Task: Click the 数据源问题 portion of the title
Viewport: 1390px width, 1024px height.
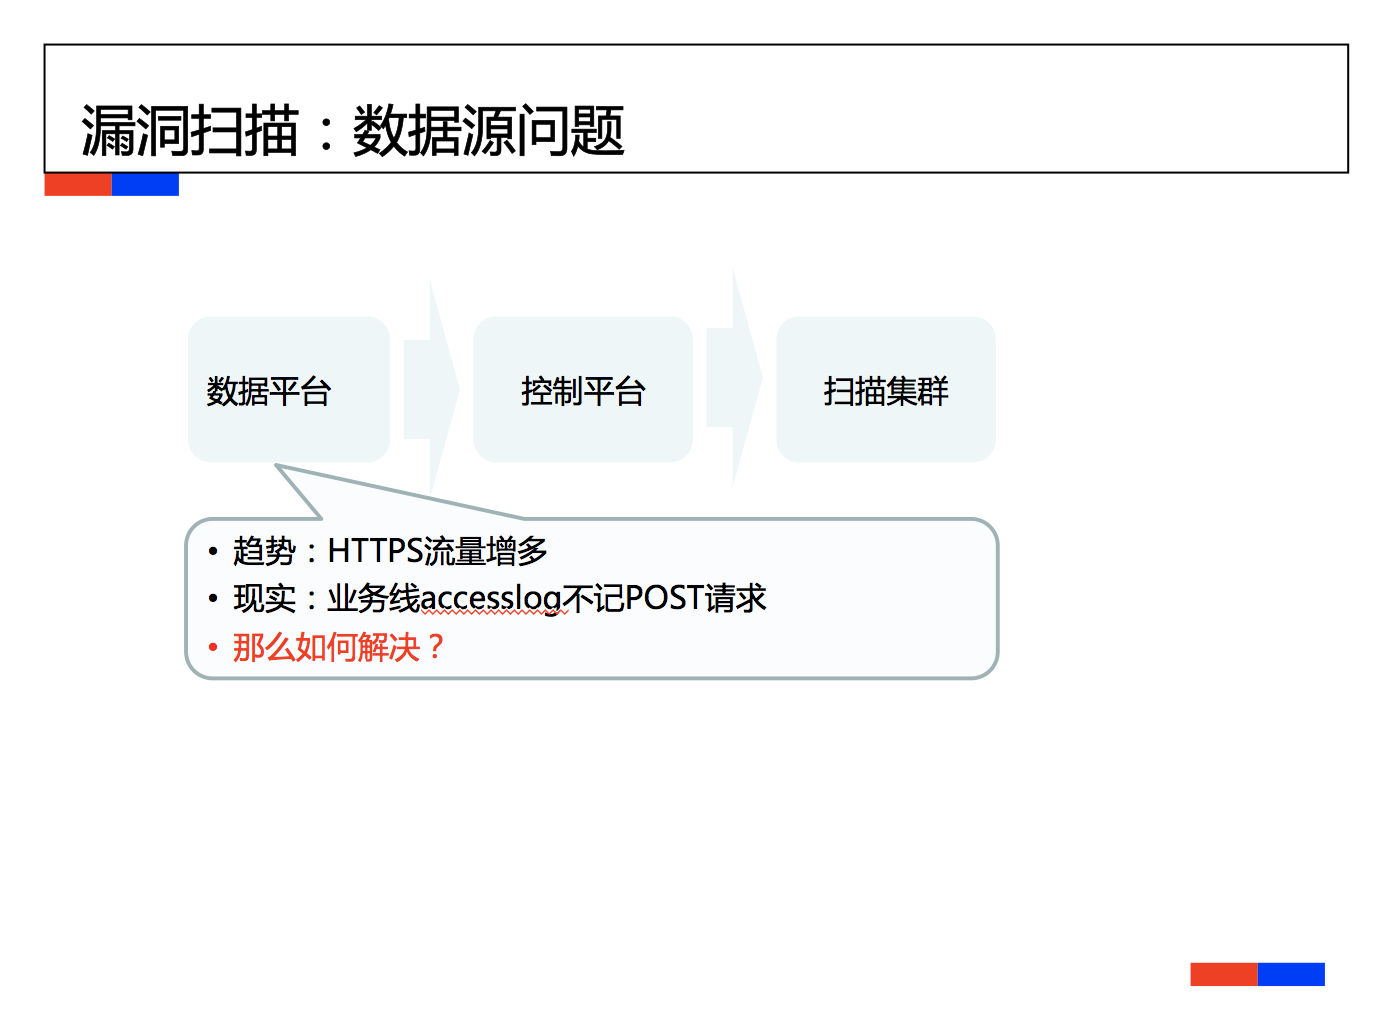Action: pyautogui.click(x=488, y=131)
